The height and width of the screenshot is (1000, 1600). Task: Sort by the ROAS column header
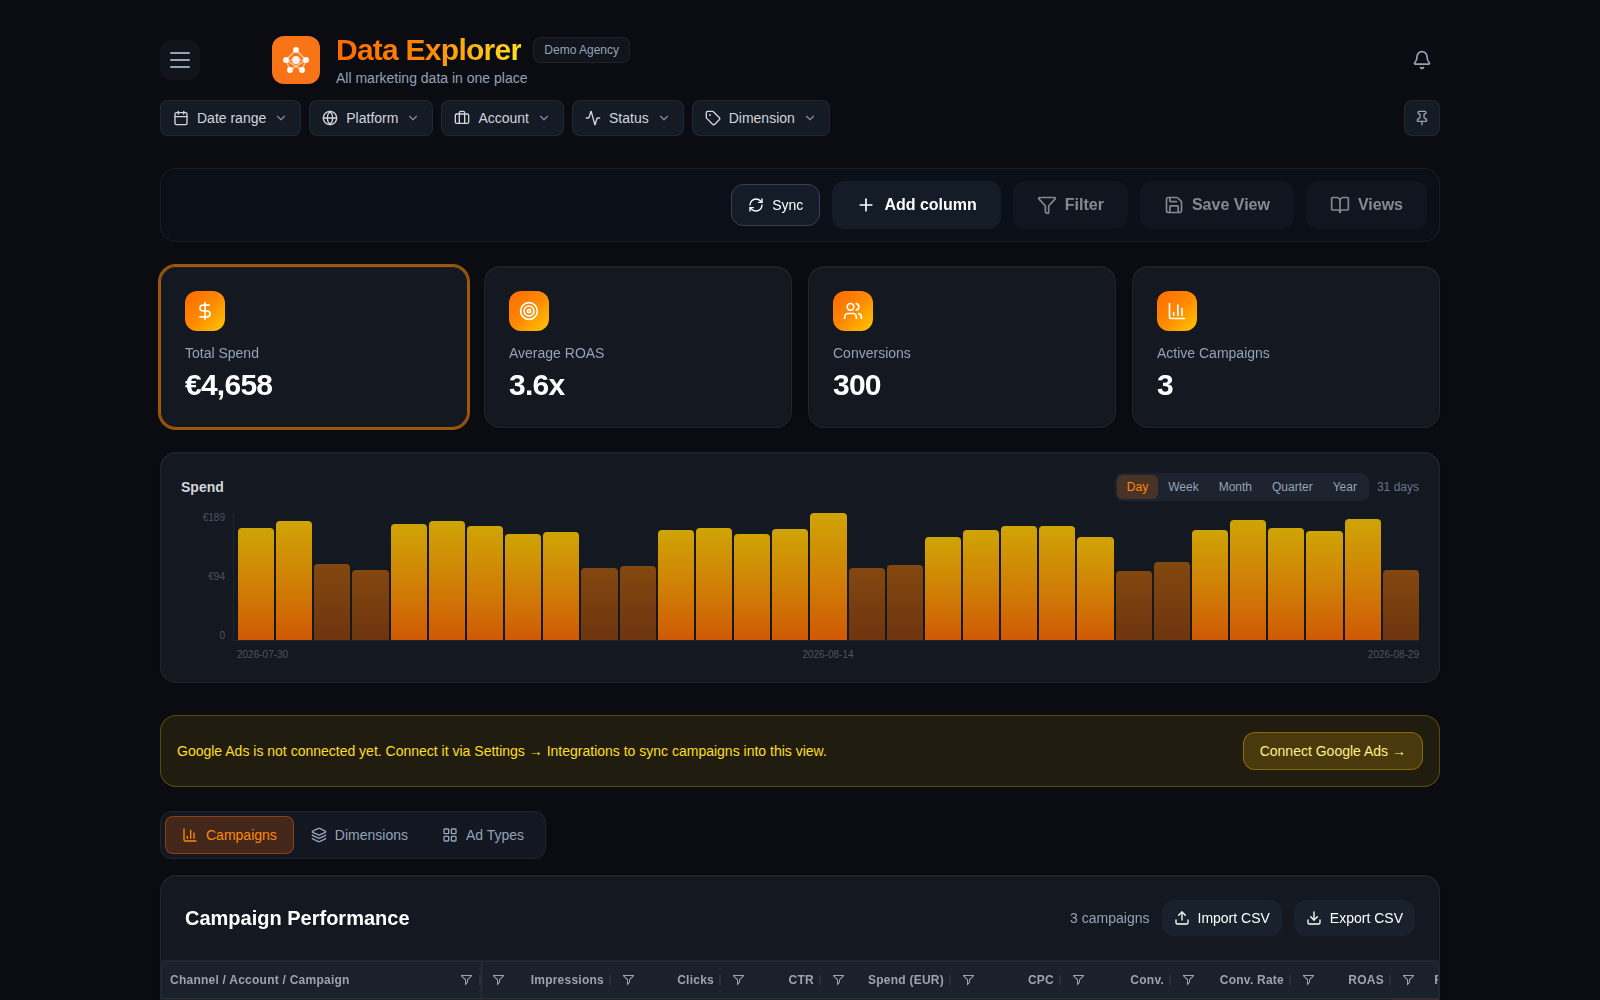1366,980
